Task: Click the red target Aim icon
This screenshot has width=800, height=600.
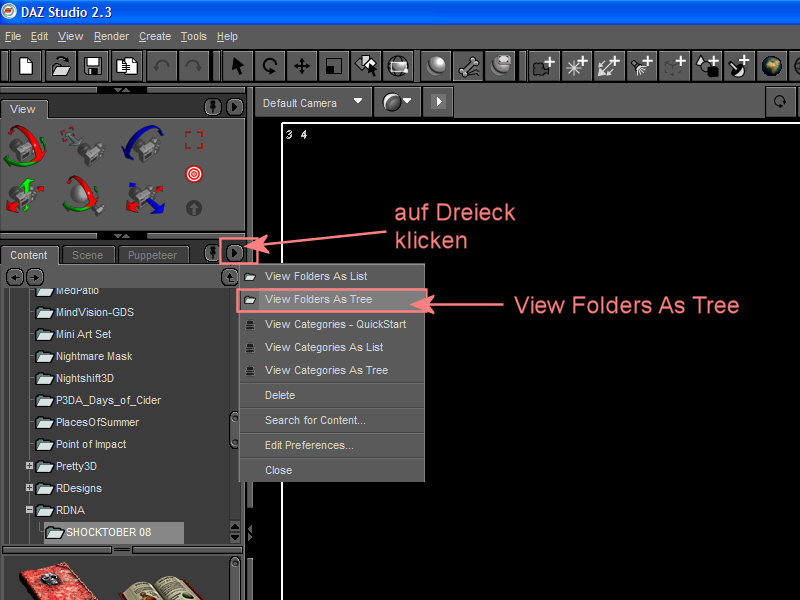Action: (194, 174)
